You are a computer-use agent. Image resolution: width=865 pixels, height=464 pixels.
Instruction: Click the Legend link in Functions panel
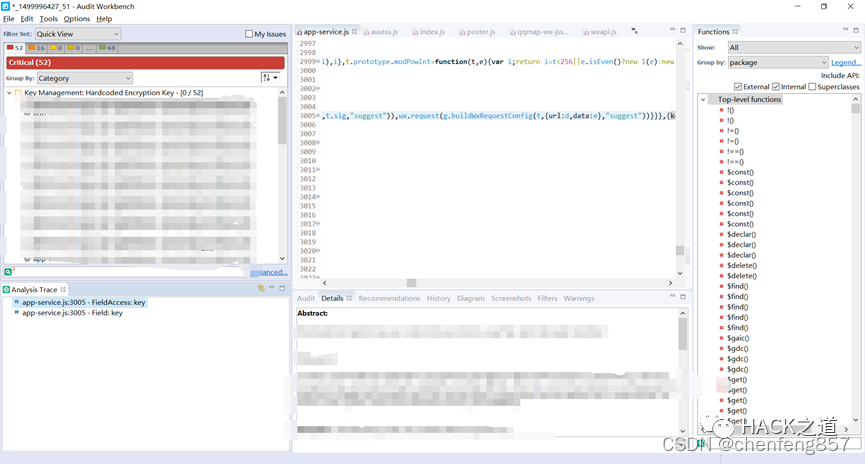click(845, 62)
